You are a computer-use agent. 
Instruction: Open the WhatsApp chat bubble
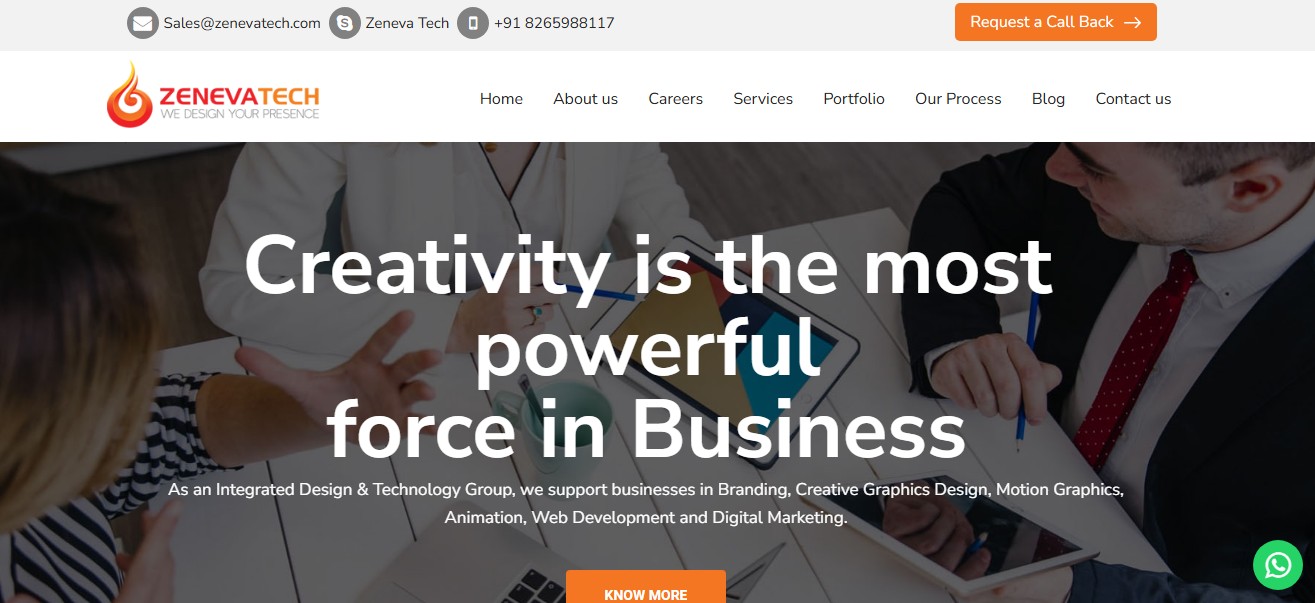click(x=1278, y=565)
